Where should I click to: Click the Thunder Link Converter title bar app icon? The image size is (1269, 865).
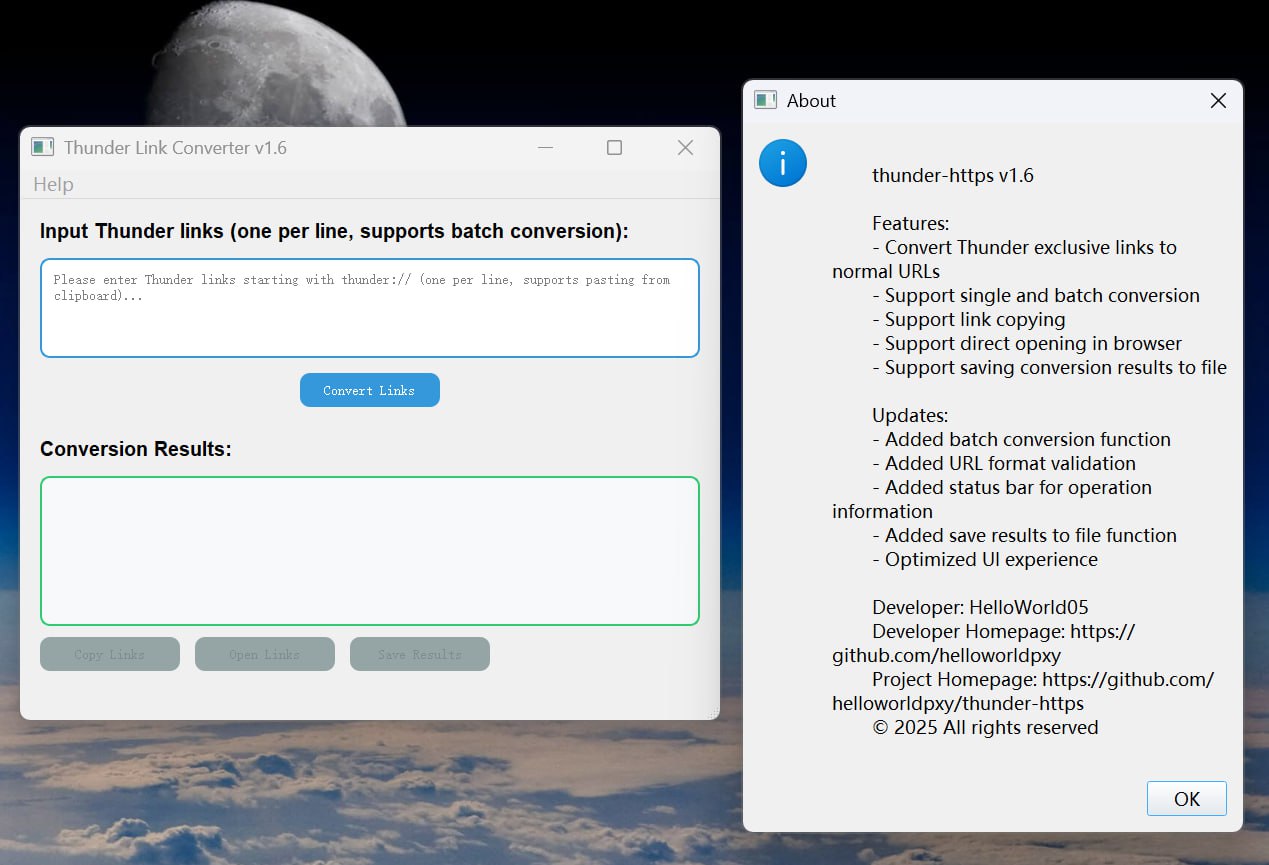coord(42,148)
